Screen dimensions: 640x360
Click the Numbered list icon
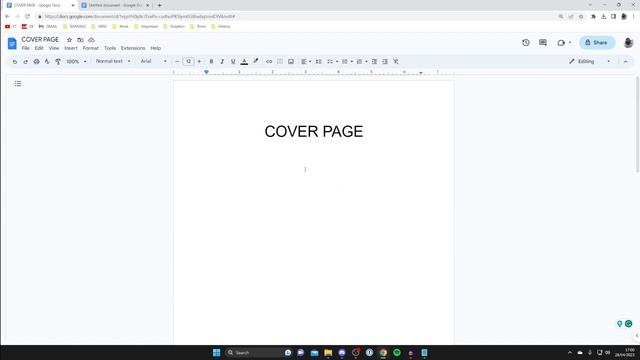click(x=359, y=62)
